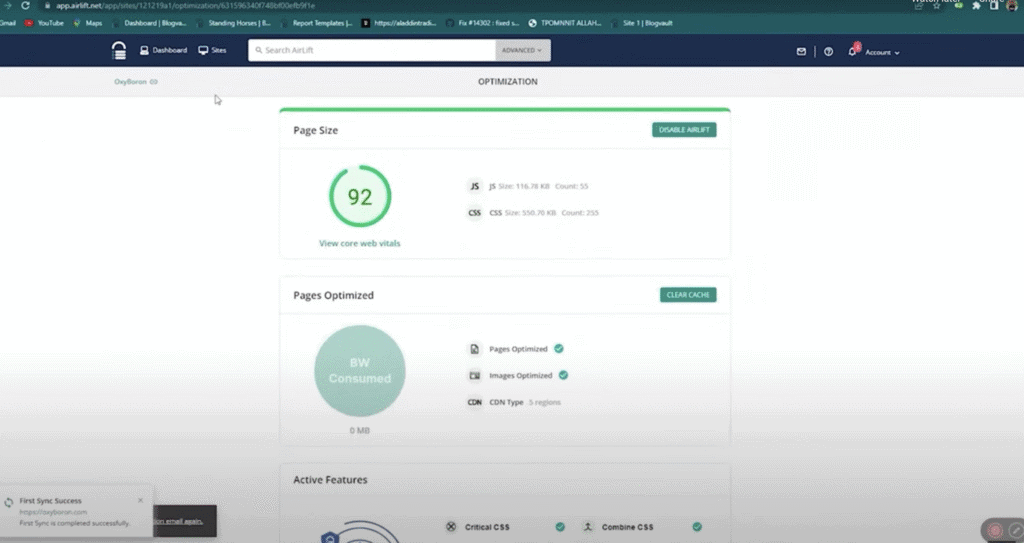Open the mail envelope icon in header
The width and height of the screenshot is (1024, 543).
(801, 51)
